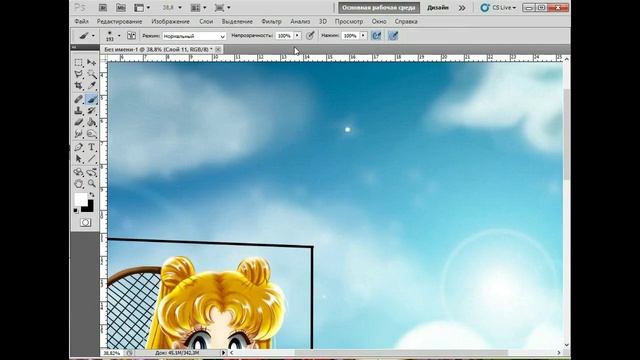Image resolution: width=640 pixels, height=360 pixels.
Task: Select the History Brush tool
Action: pyautogui.click(x=91, y=111)
